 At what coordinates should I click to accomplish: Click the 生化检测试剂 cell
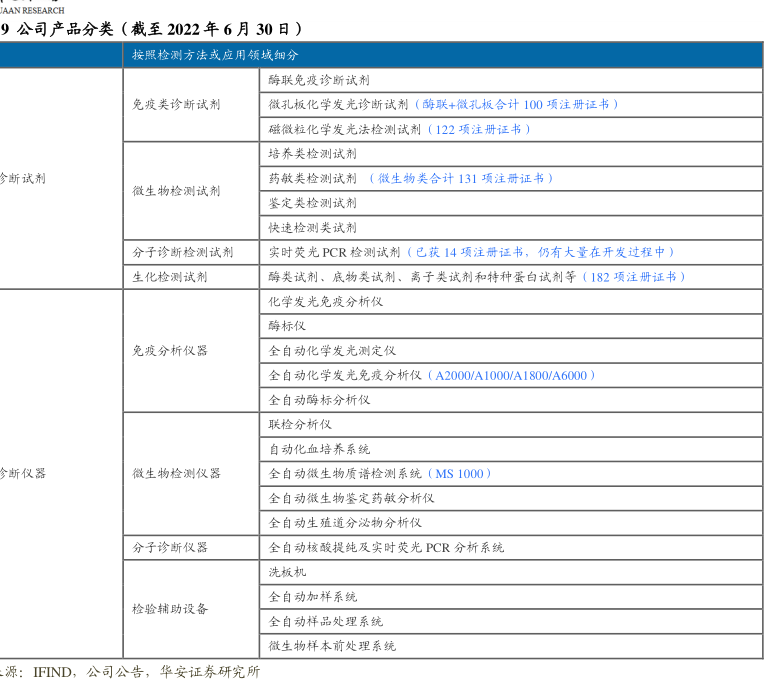(x=191, y=277)
